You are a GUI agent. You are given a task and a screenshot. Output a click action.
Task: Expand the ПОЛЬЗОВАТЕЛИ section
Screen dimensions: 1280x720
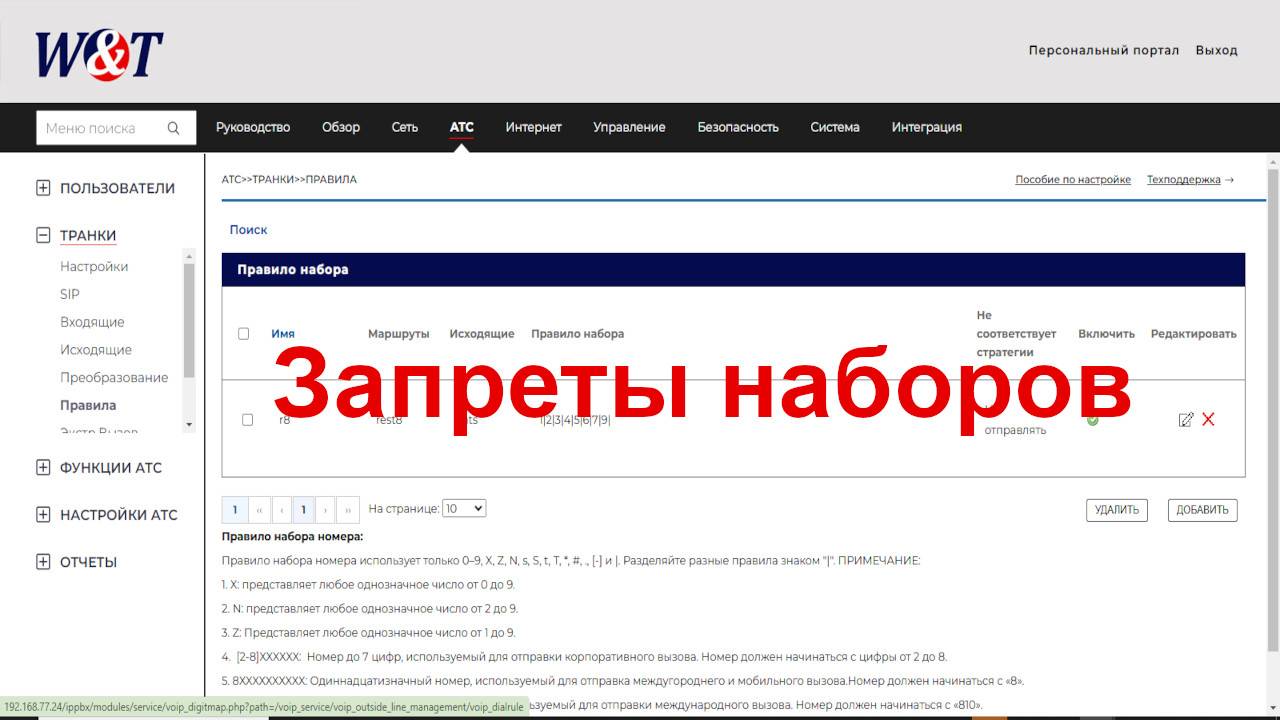tap(43, 188)
